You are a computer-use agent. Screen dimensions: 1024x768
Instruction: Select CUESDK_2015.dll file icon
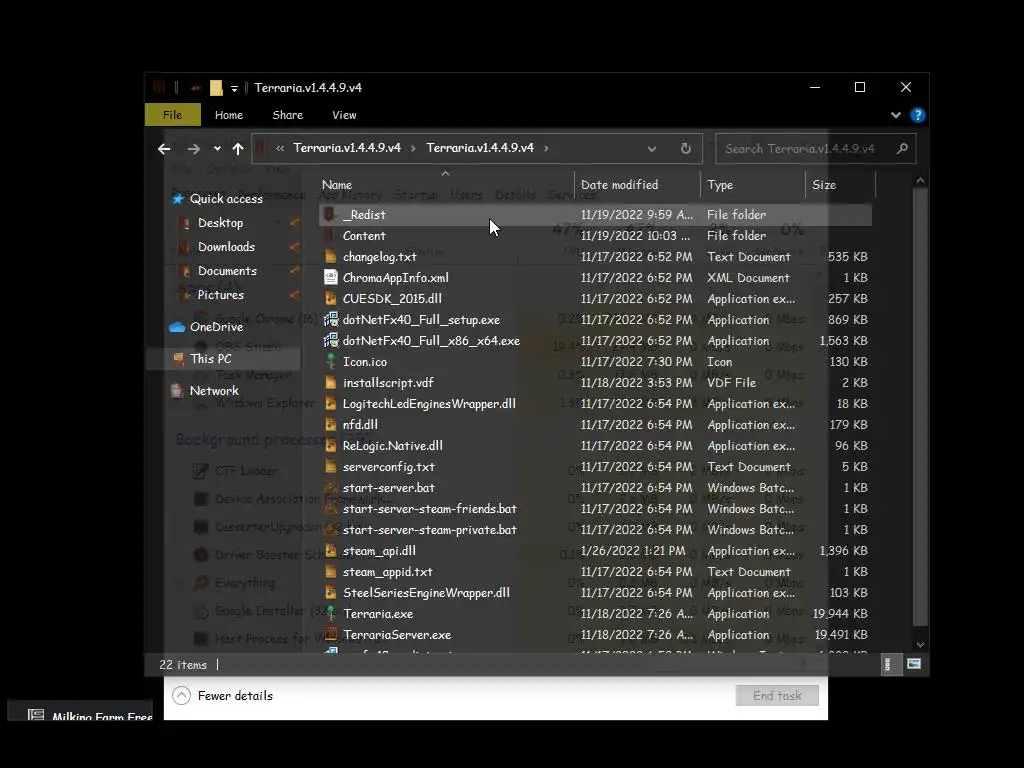(330, 298)
